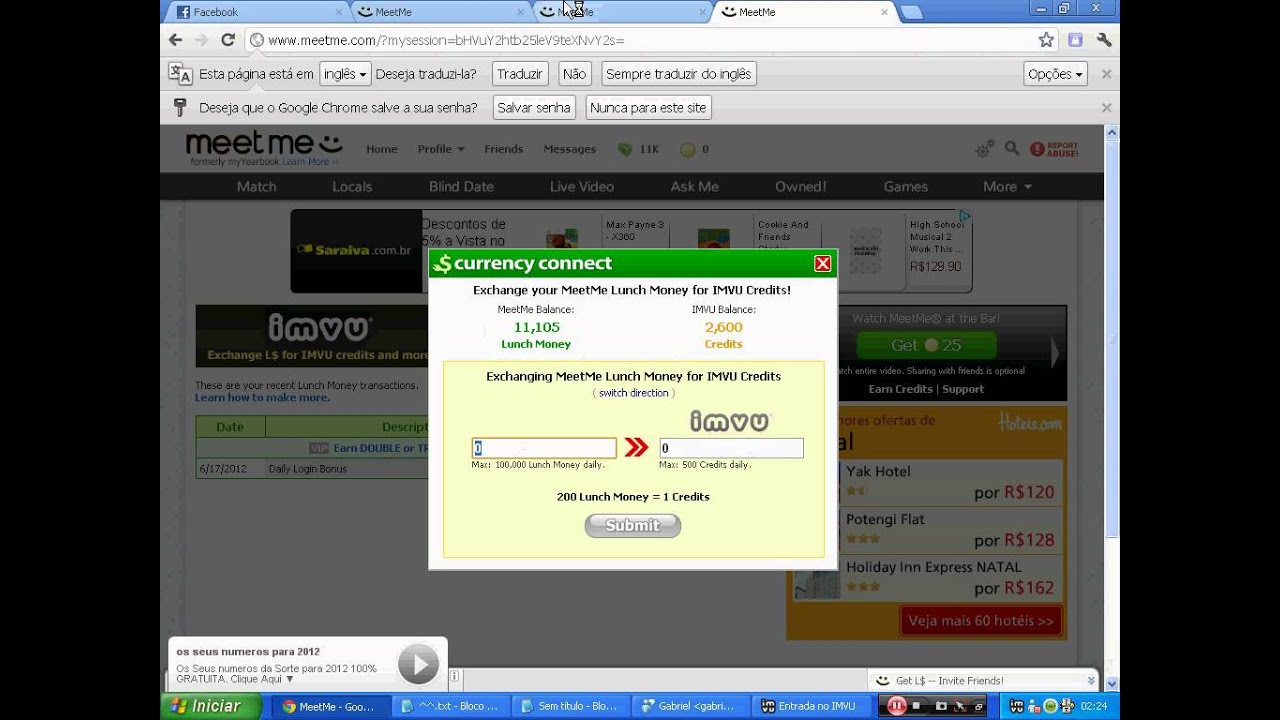Click the Earn Credits link
Image resolution: width=1280 pixels, height=720 pixels.
(x=900, y=389)
